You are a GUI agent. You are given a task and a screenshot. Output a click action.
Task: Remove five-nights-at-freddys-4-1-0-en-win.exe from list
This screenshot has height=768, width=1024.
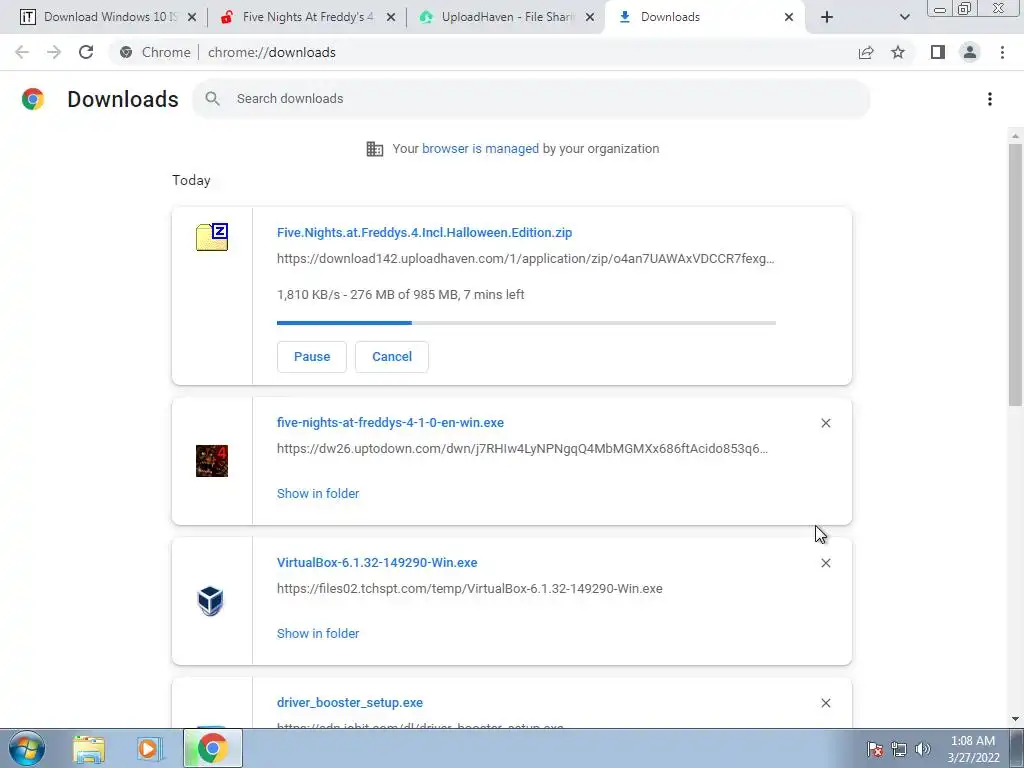825,423
